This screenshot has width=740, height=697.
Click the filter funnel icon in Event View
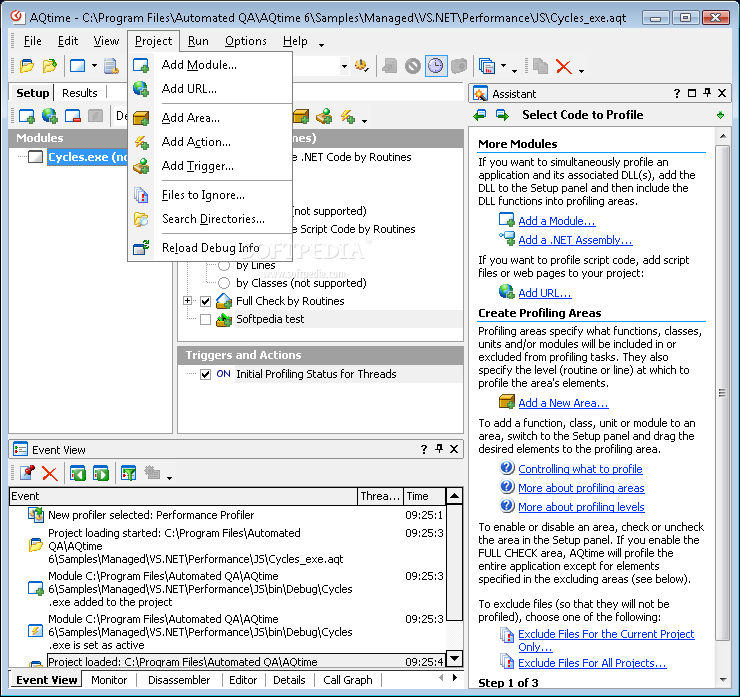(x=128, y=473)
